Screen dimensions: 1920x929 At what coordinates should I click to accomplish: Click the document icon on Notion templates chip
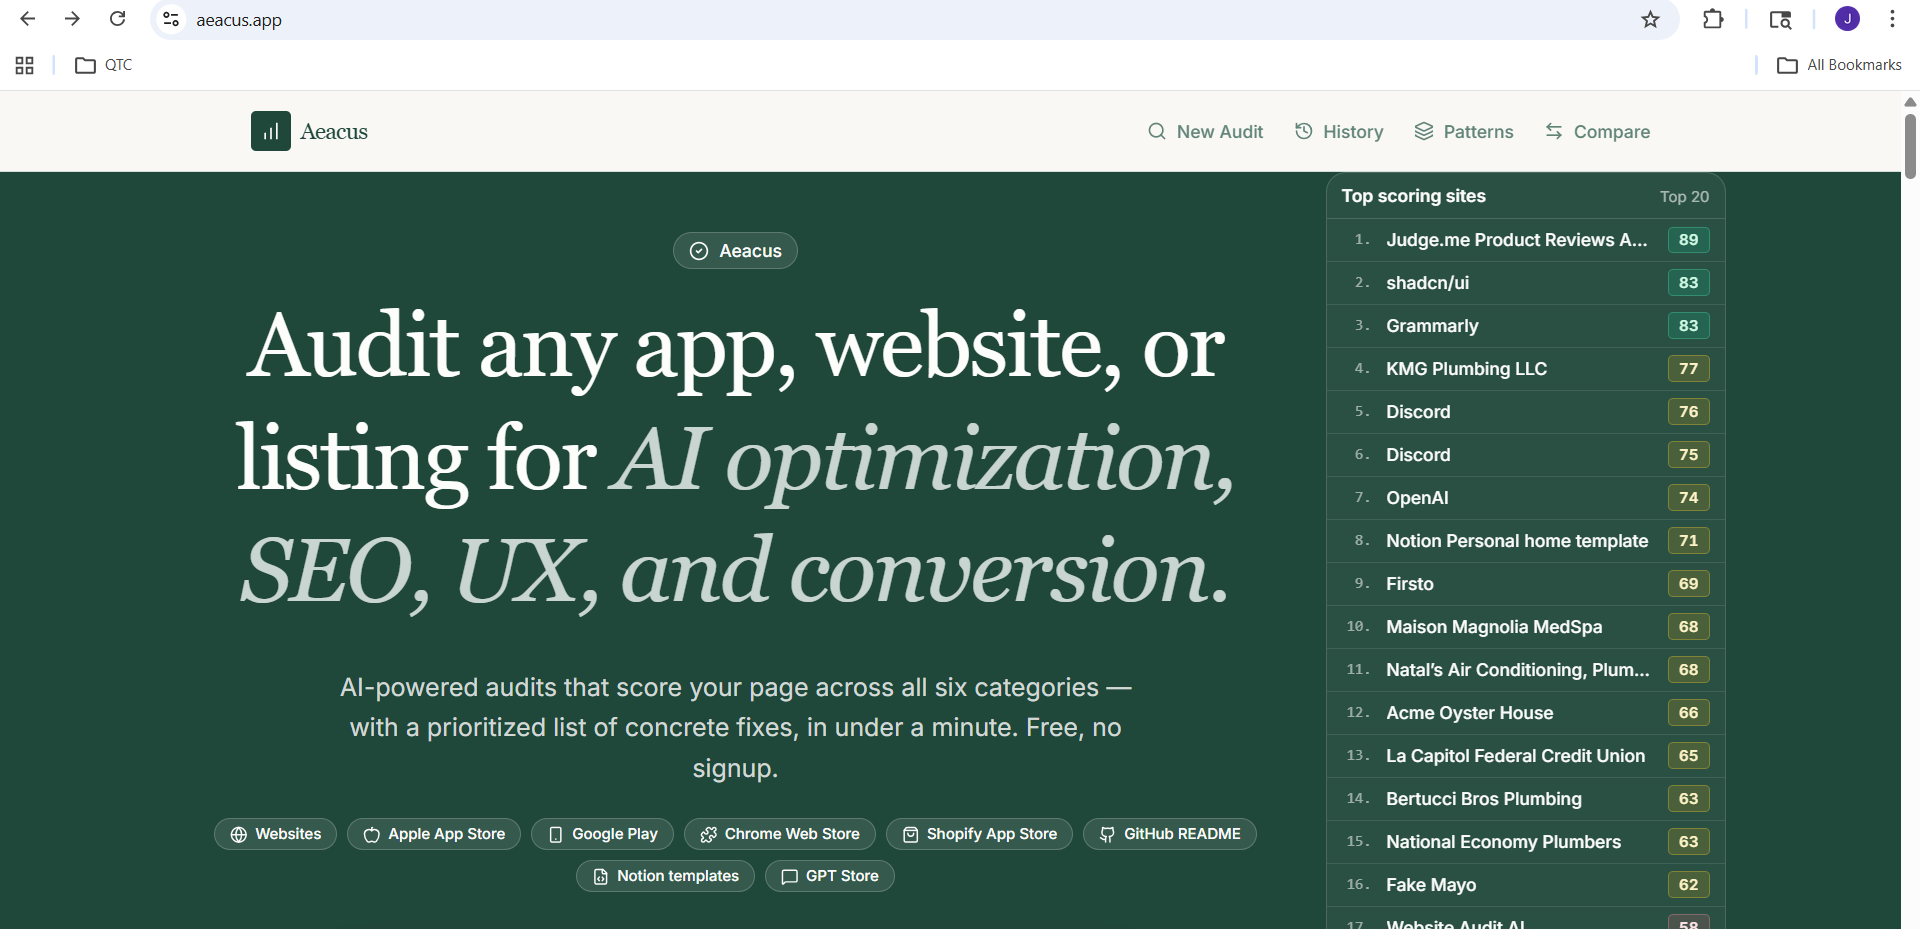pyautogui.click(x=601, y=877)
